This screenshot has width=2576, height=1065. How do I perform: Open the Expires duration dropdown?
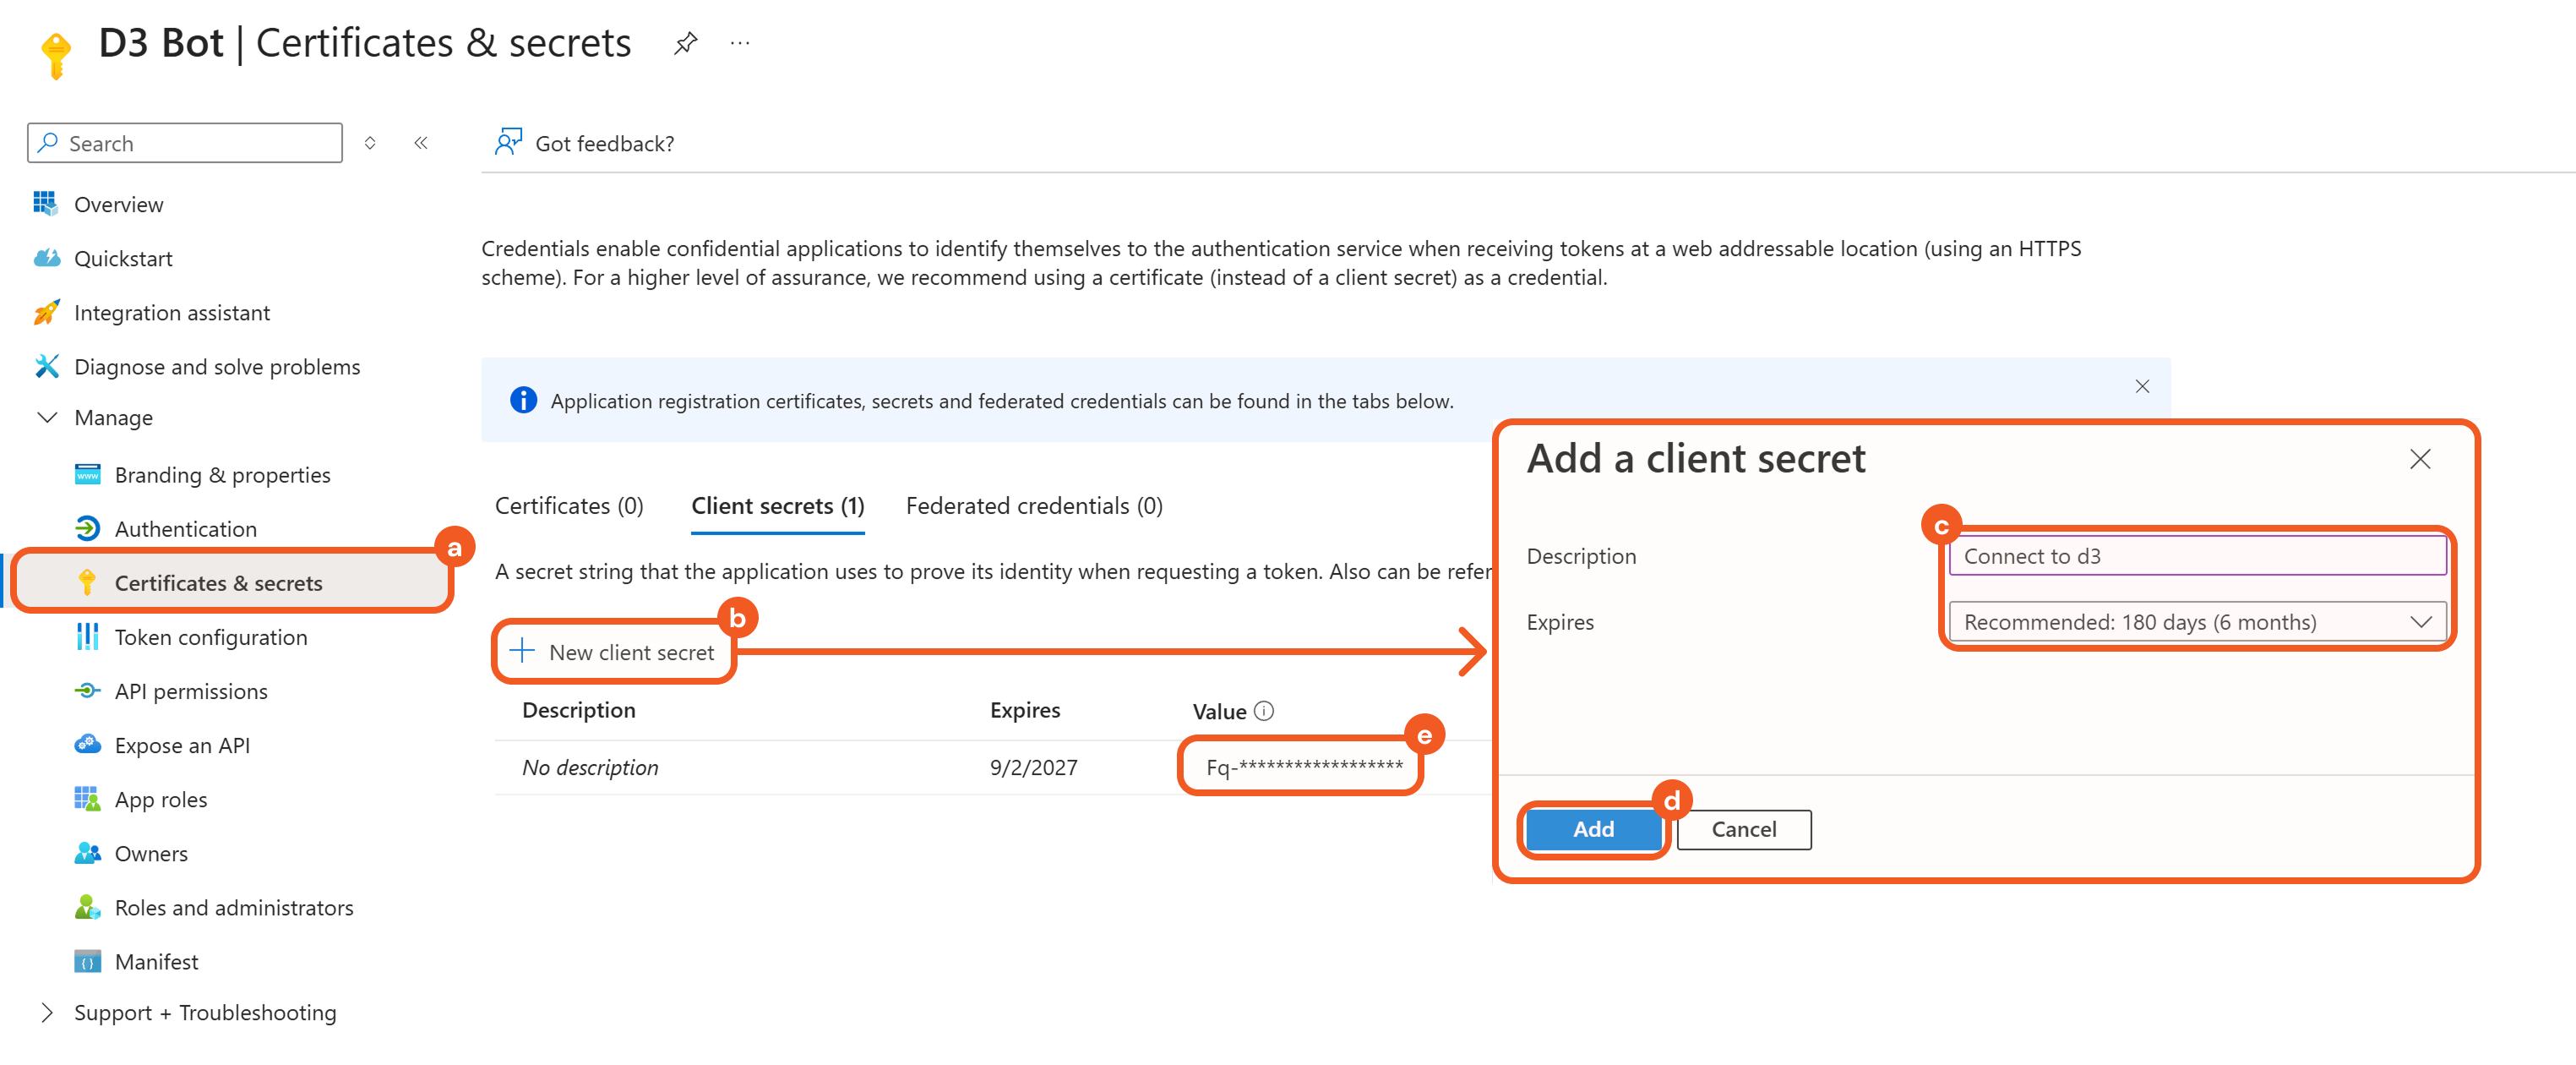click(2196, 622)
